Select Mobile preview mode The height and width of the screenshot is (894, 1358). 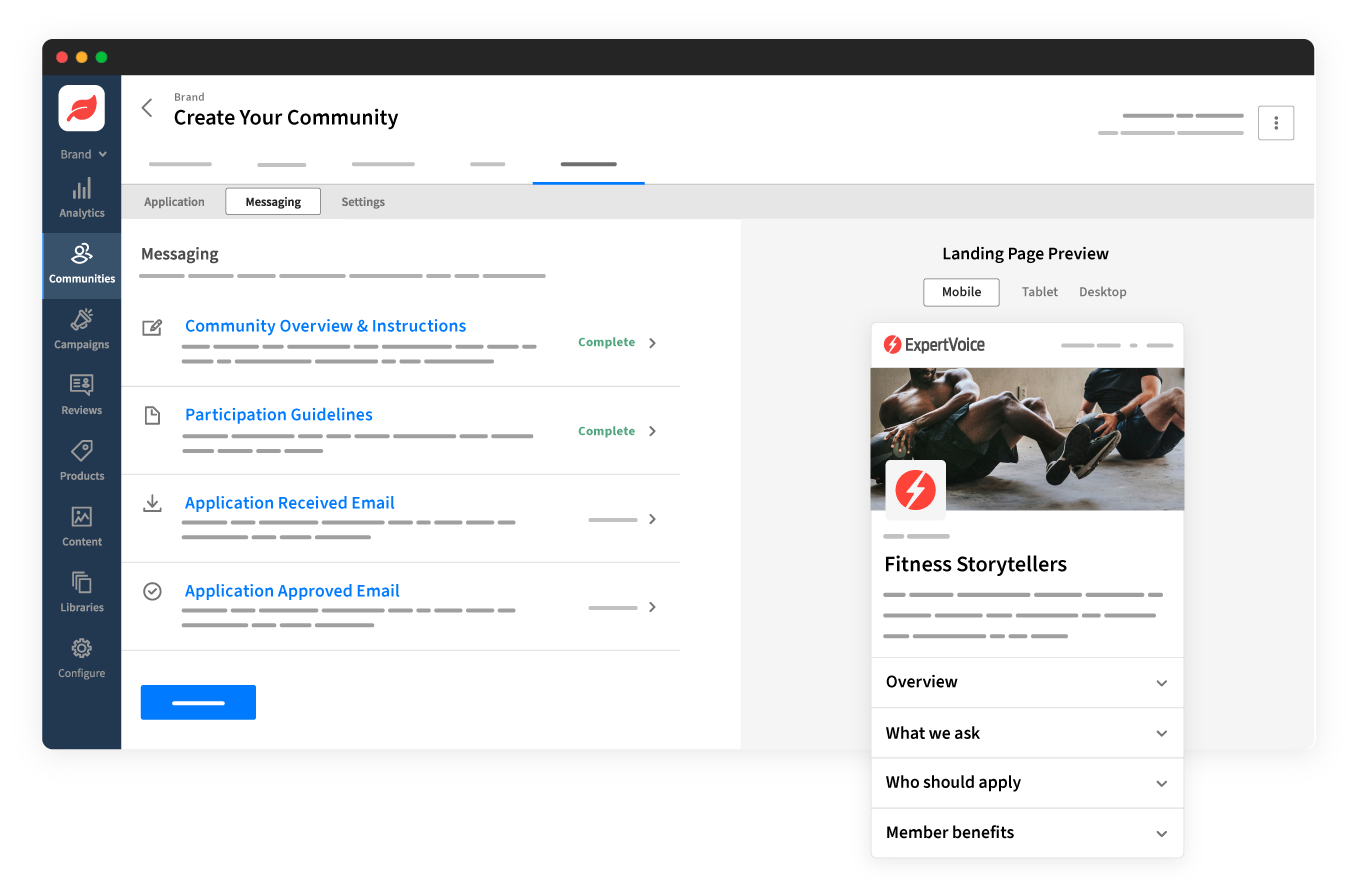961,292
